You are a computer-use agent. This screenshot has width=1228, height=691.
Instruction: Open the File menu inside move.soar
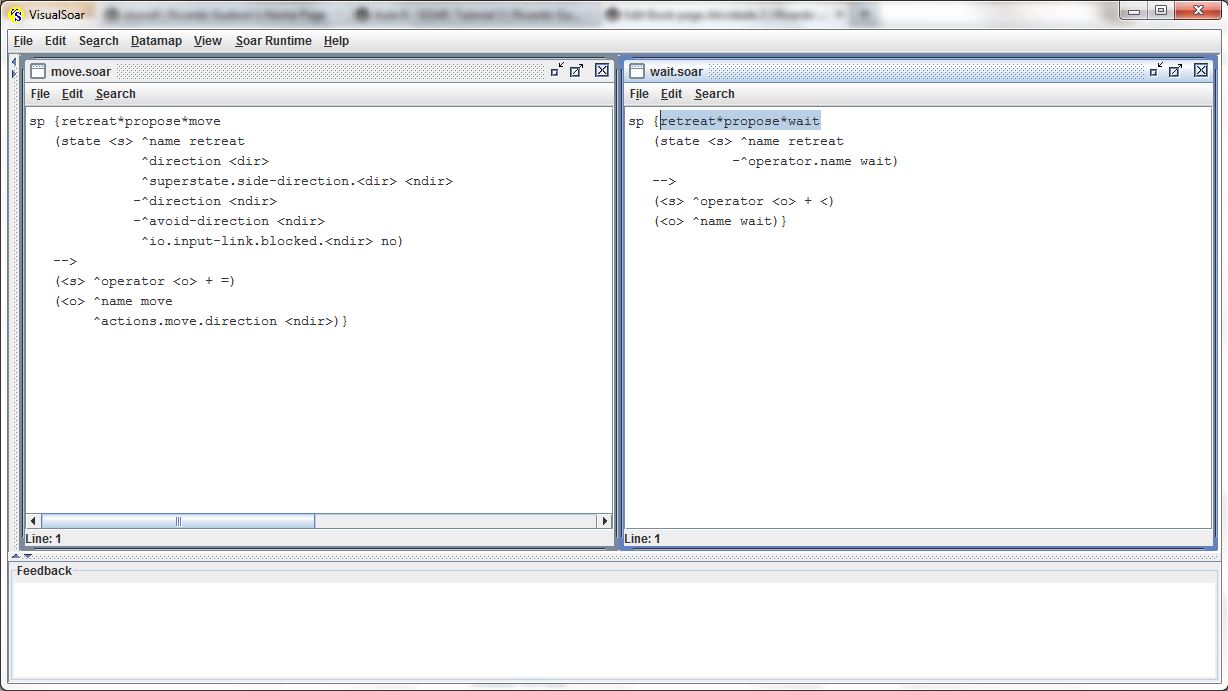pos(40,94)
